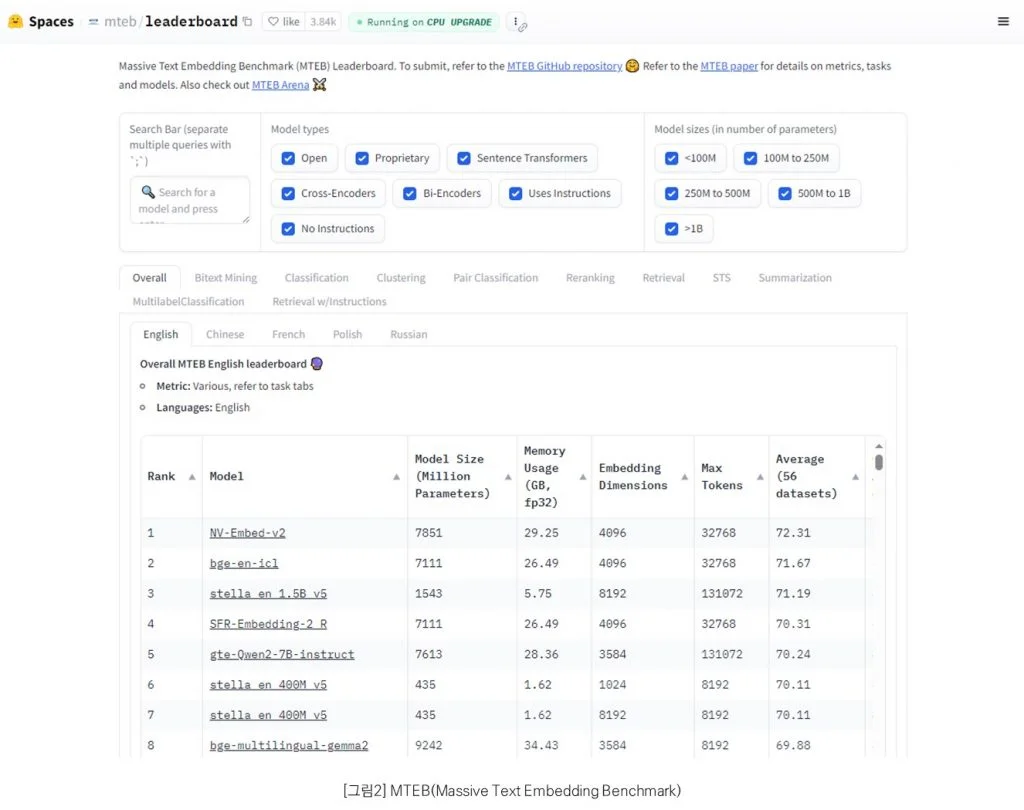This screenshot has width=1024, height=810.
Task: Open the Retrieval tab
Action: click(x=664, y=278)
